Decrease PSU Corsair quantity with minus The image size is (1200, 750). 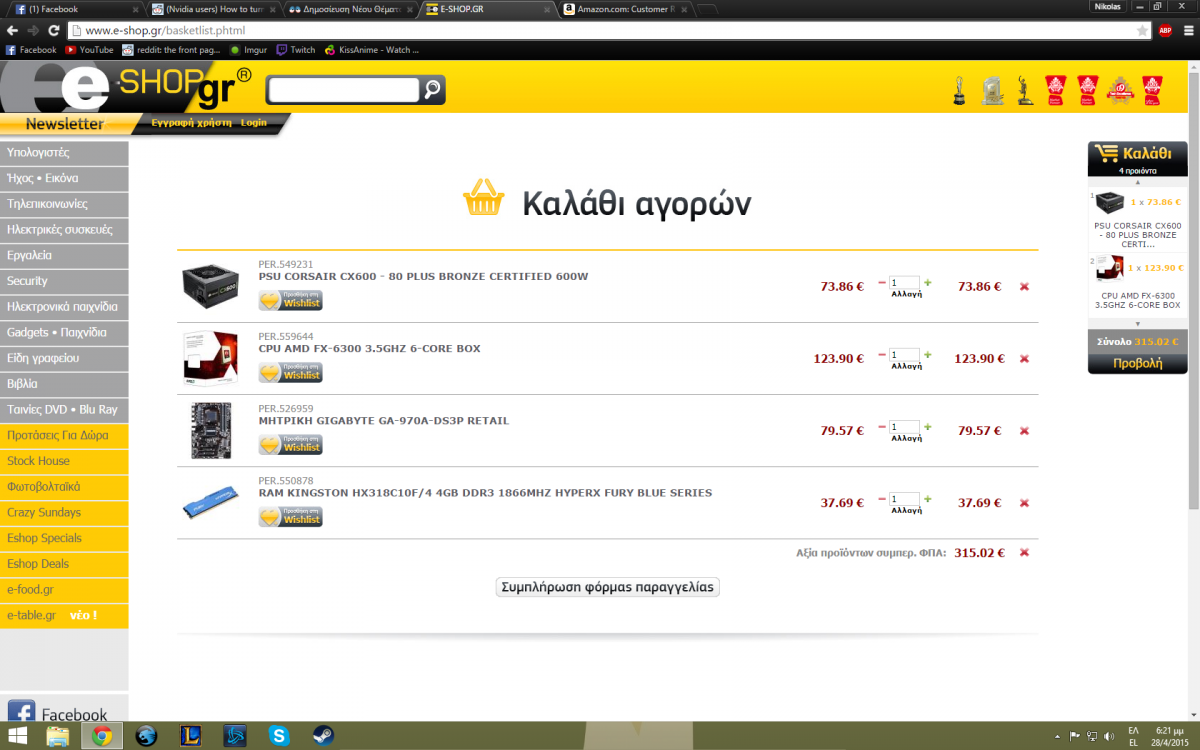tap(882, 283)
